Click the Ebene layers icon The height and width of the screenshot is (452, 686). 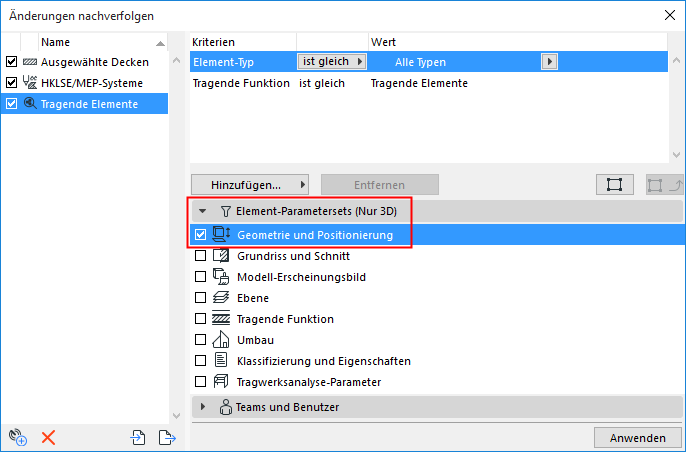click(x=221, y=298)
